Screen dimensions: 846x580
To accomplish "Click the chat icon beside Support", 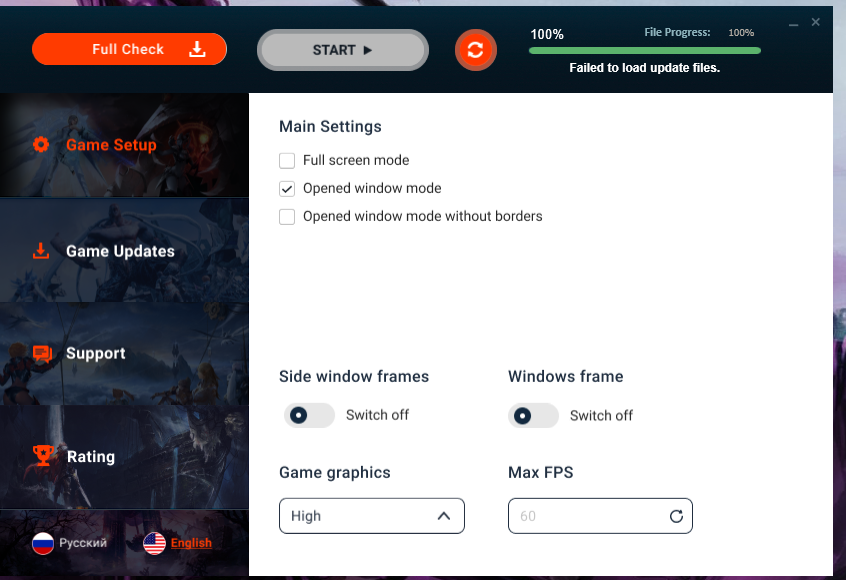I will tap(42, 354).
